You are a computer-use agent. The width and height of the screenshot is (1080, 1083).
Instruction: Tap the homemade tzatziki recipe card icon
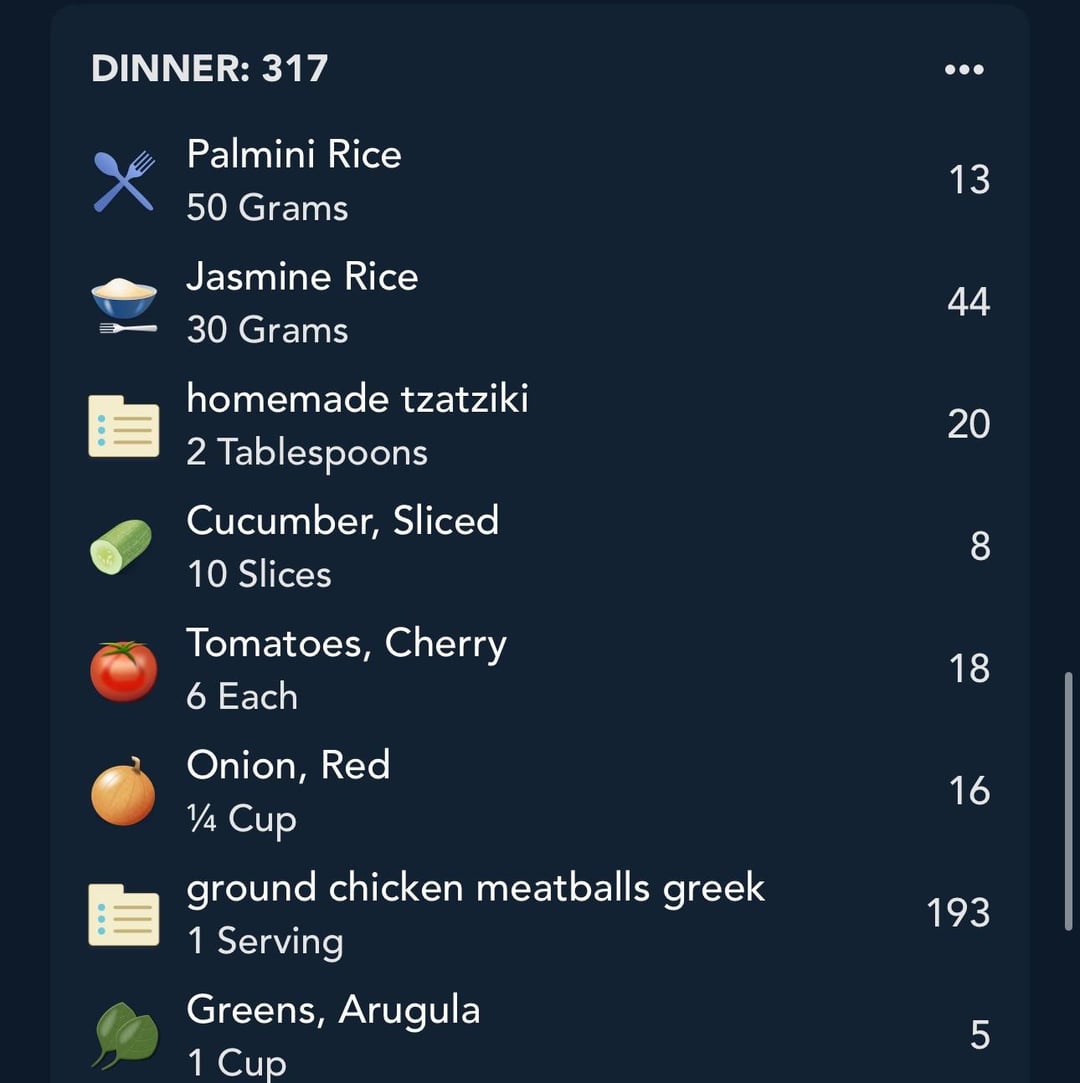tap(124, 426)
